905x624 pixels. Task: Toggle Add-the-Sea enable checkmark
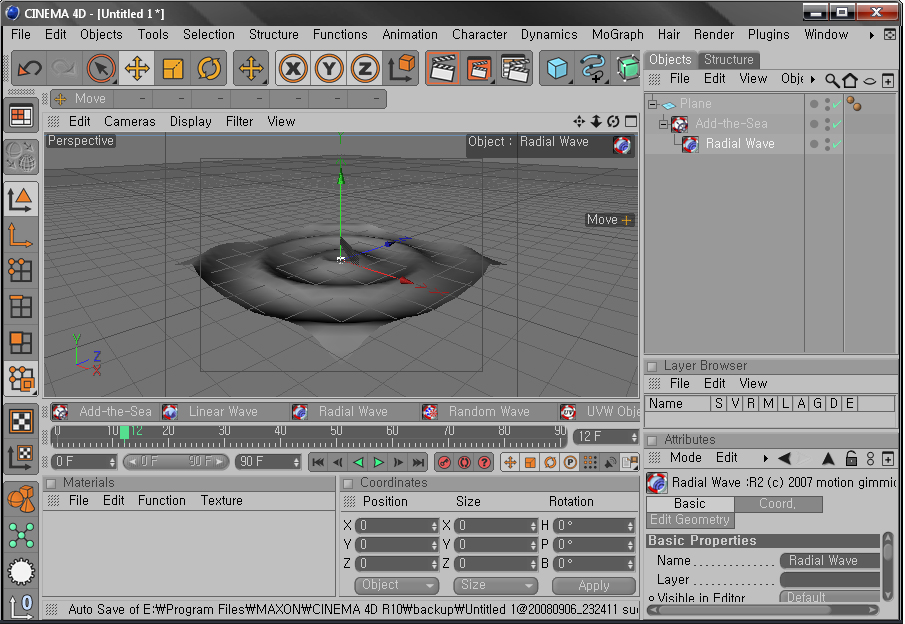coord(837,124)
